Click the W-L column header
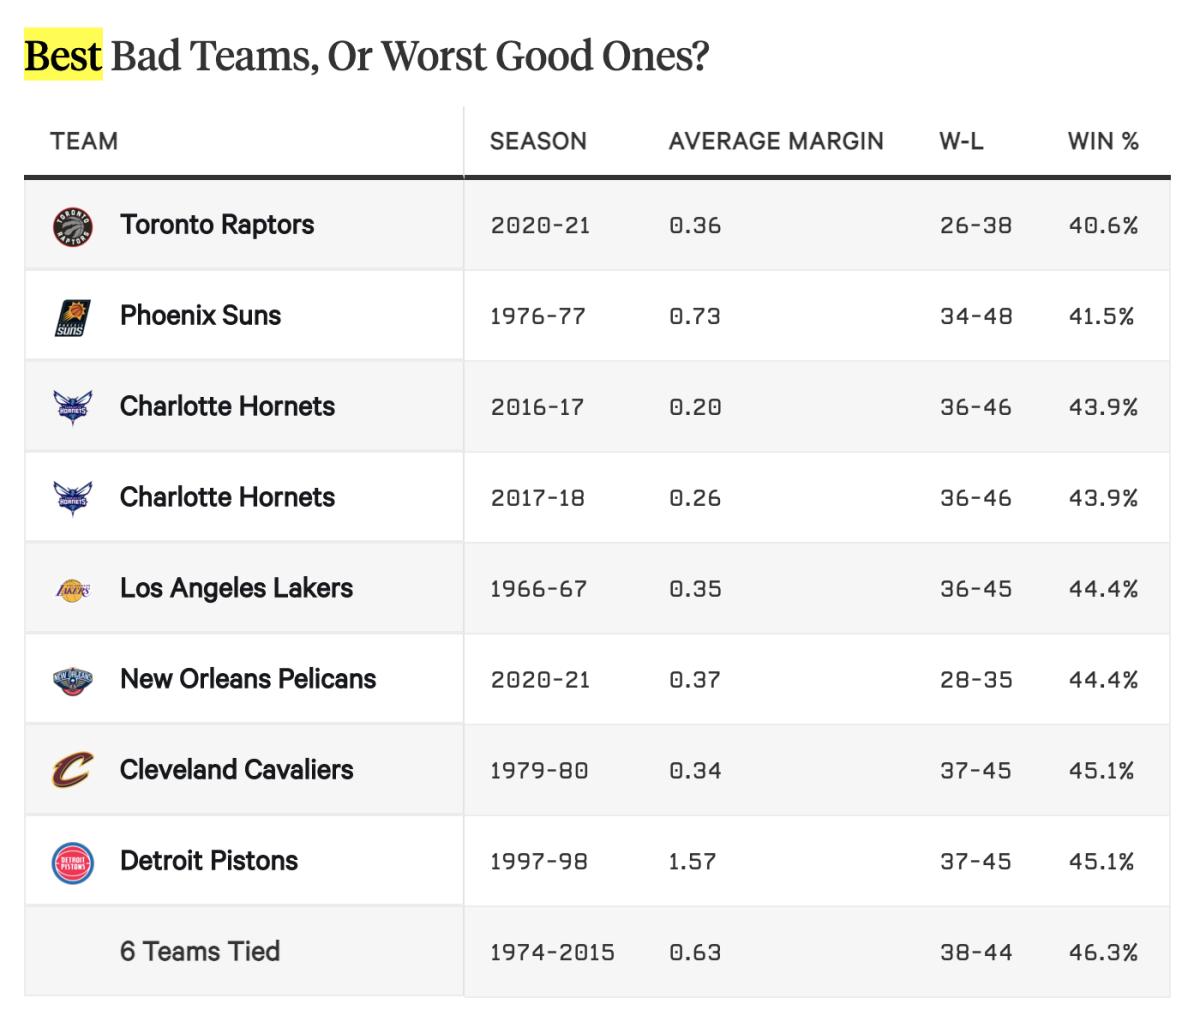 961,141
